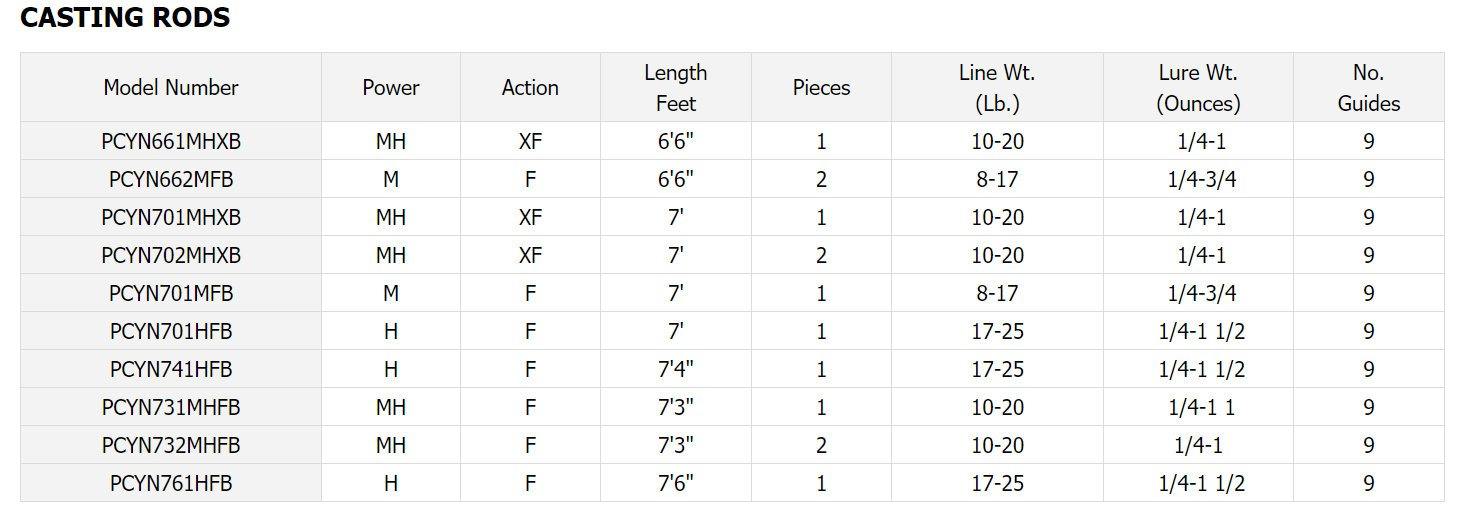Image resolution: width=1462 pixels, height=513 pixels.
Task: Click the Action column header
Action: point(530,88)
